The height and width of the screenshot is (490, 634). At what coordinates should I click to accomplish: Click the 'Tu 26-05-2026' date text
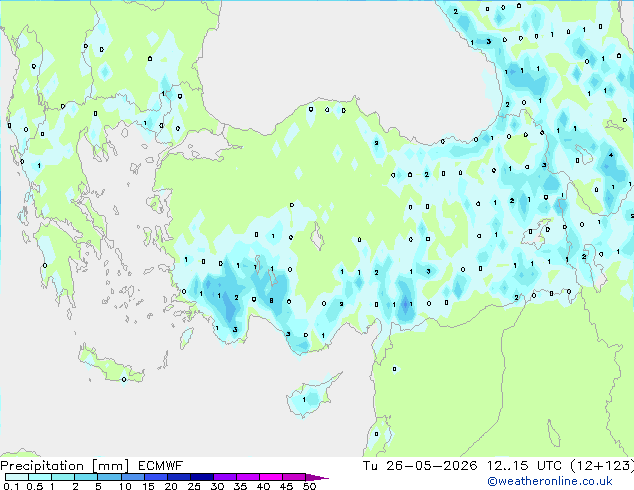pyautogui.click(x=420, y=466)
